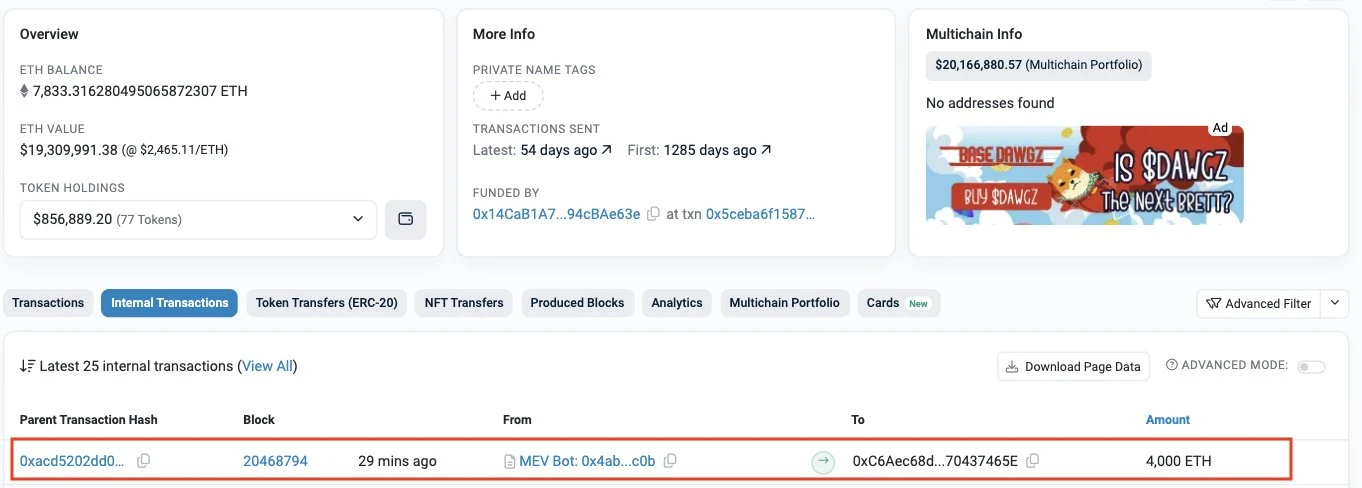Click the wallet icon beside token holdings

[x=405, y=219]
